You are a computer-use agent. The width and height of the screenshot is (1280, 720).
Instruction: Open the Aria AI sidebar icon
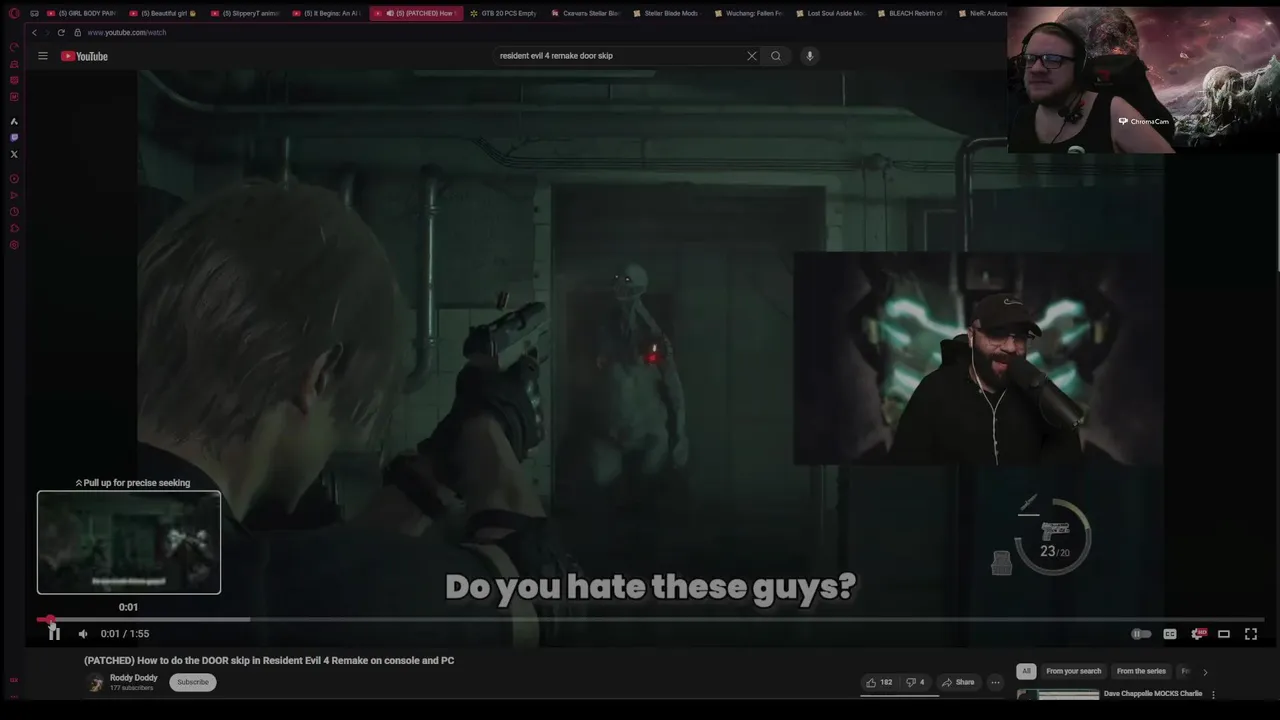(x=14, y=121)
